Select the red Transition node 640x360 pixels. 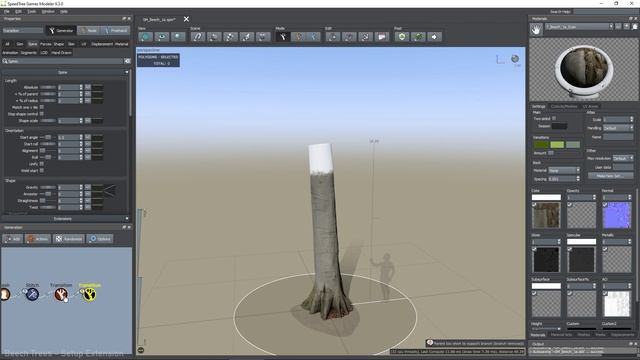61,294
